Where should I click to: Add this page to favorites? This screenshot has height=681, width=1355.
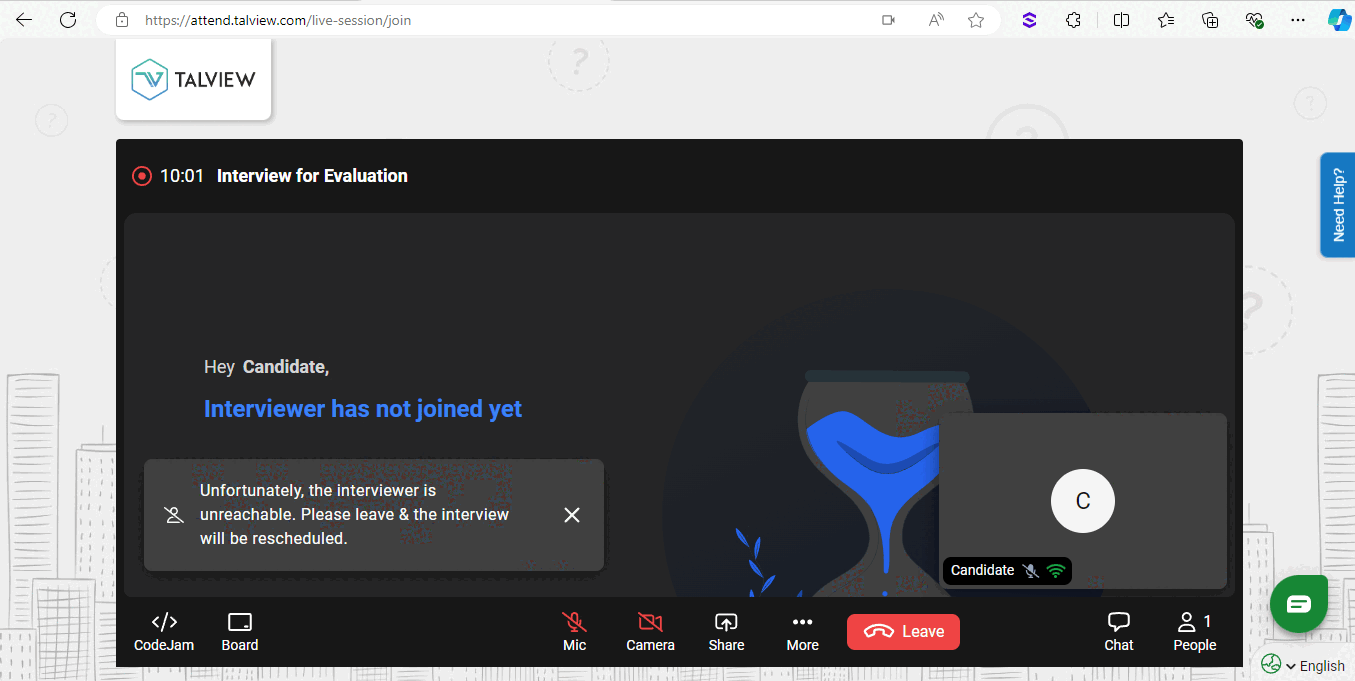(x=976, y=20)
